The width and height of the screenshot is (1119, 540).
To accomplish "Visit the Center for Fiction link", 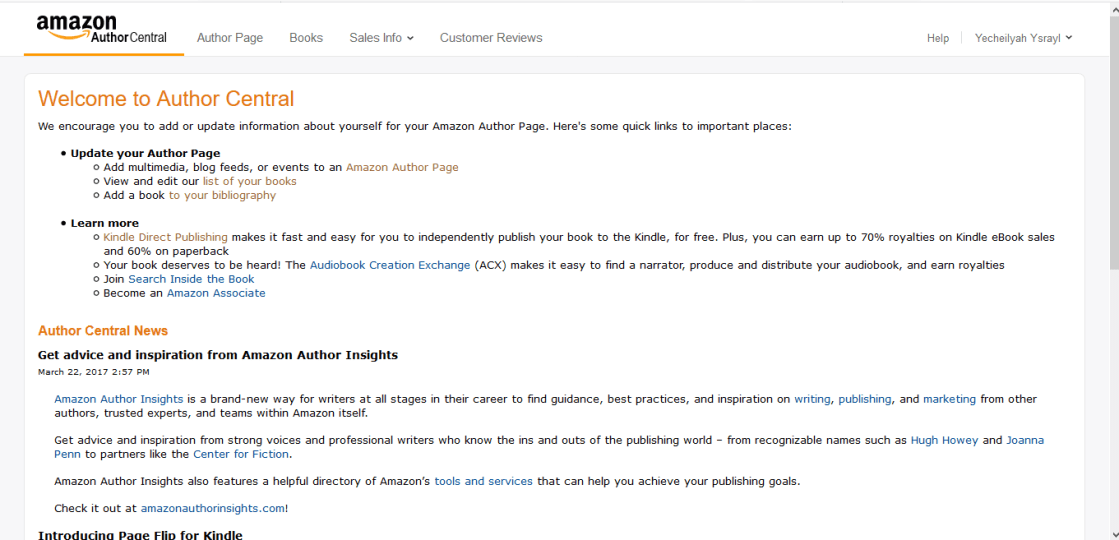I will [241, 454].
